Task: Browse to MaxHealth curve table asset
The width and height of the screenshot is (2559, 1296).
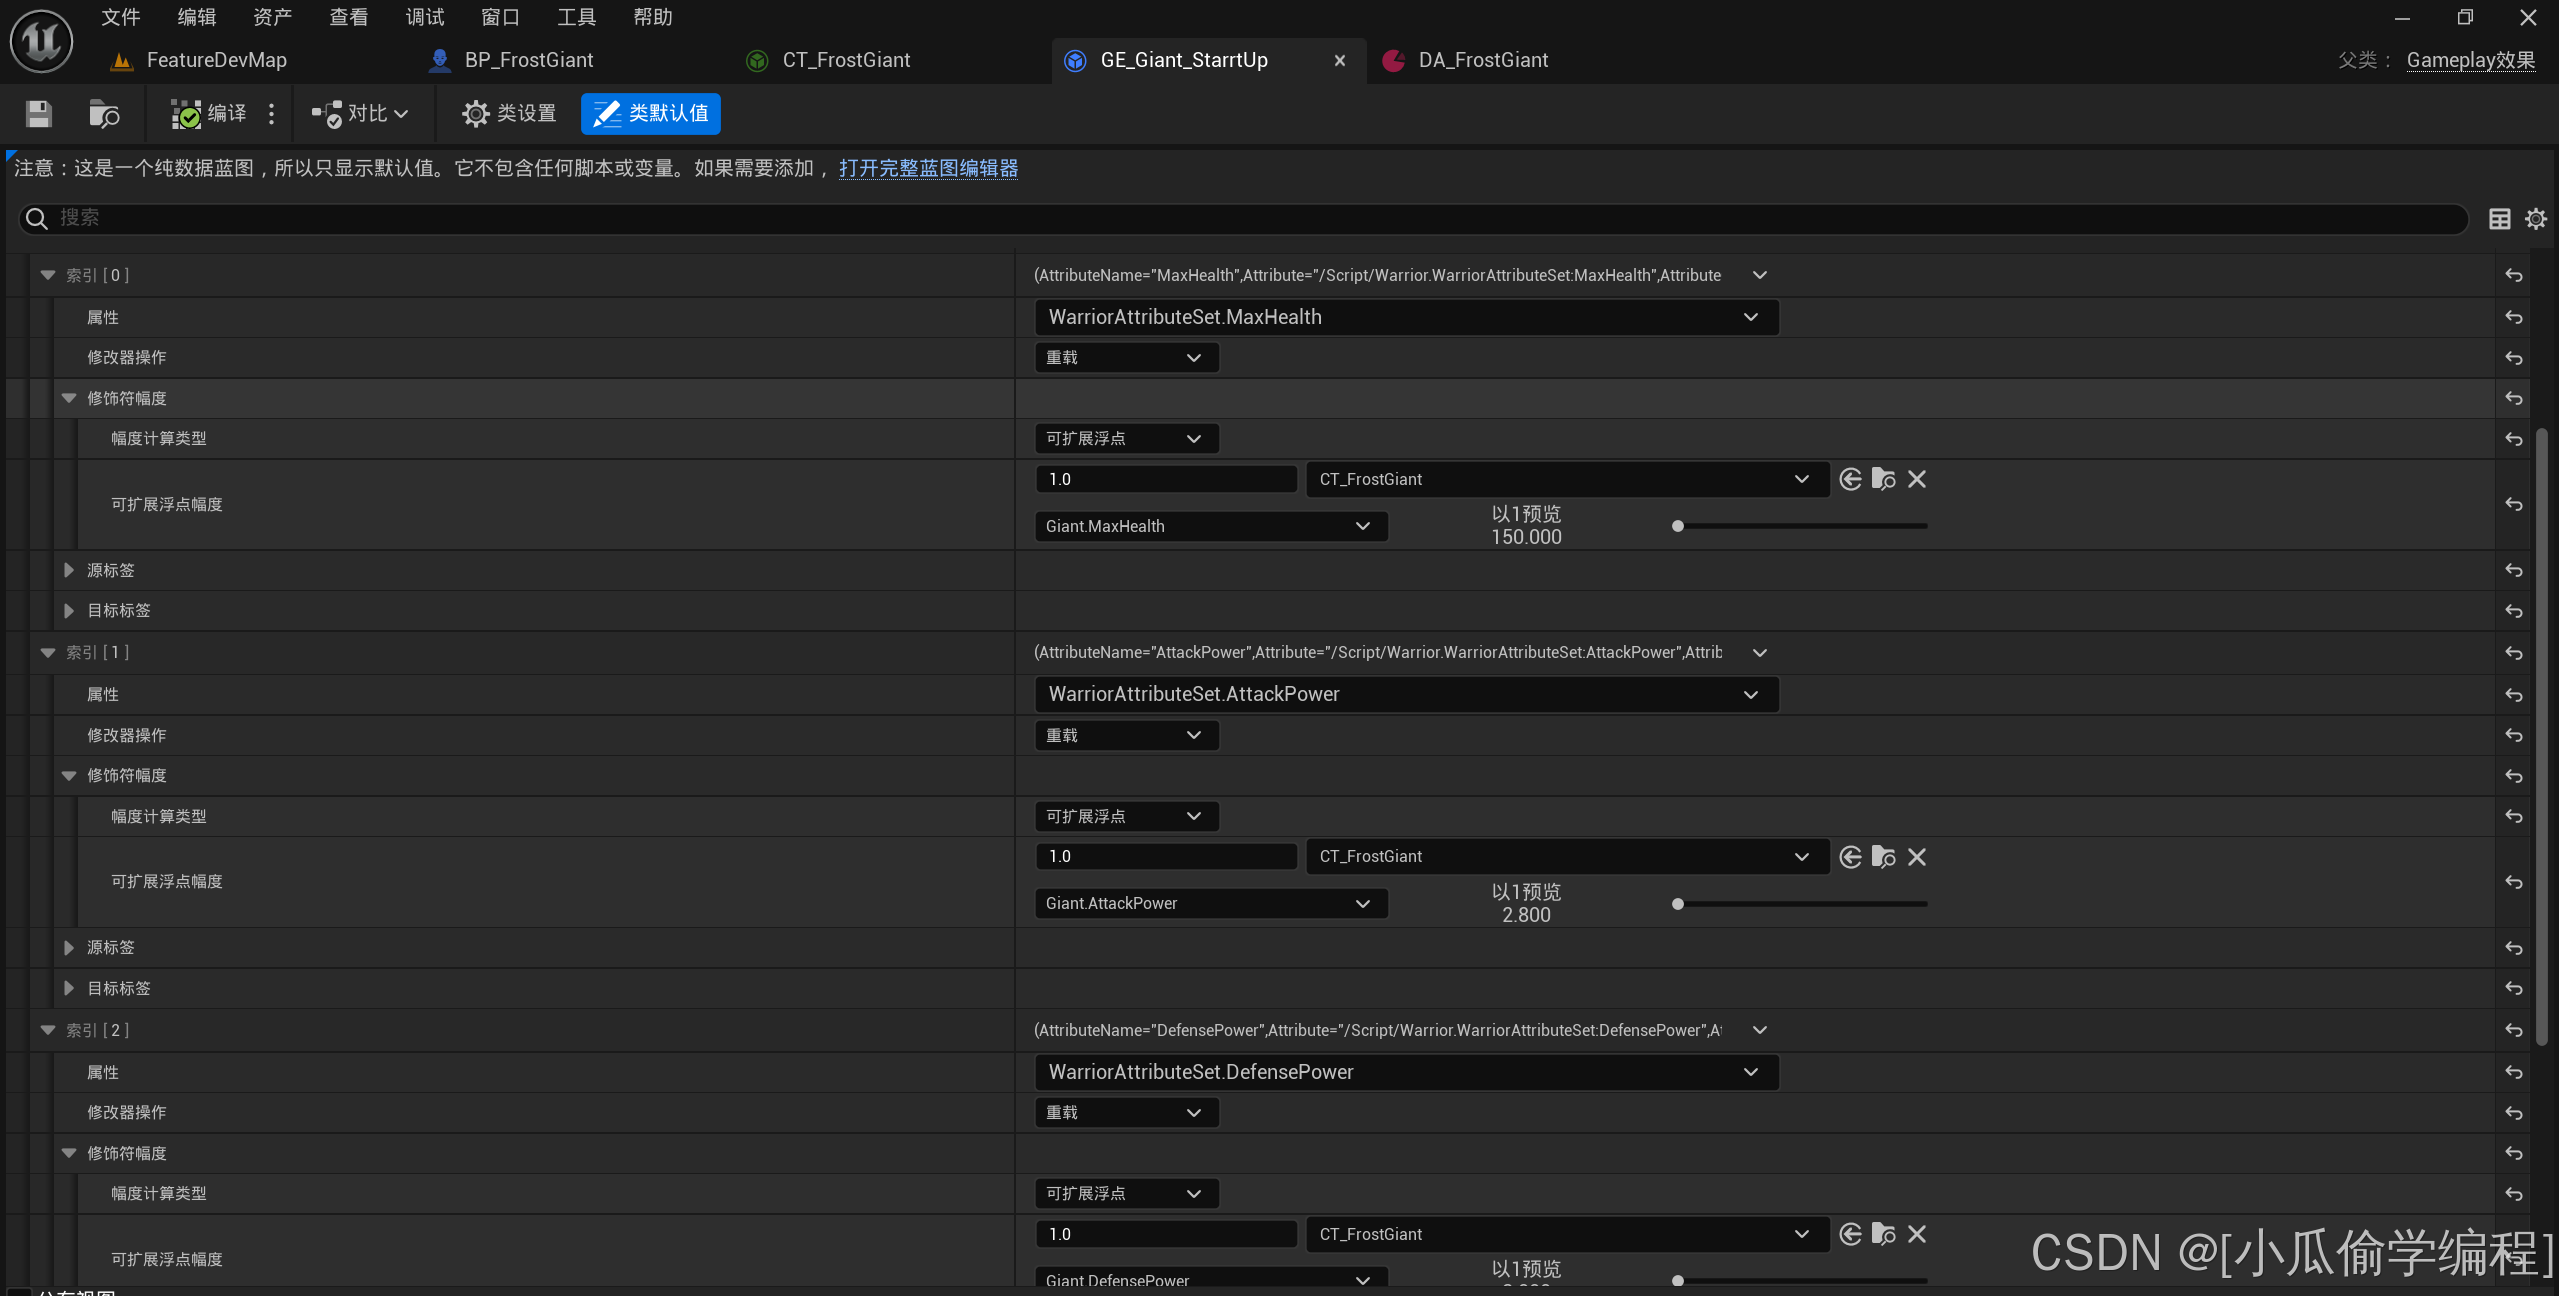Action: pyautogui.click(x=1883, y=479)
